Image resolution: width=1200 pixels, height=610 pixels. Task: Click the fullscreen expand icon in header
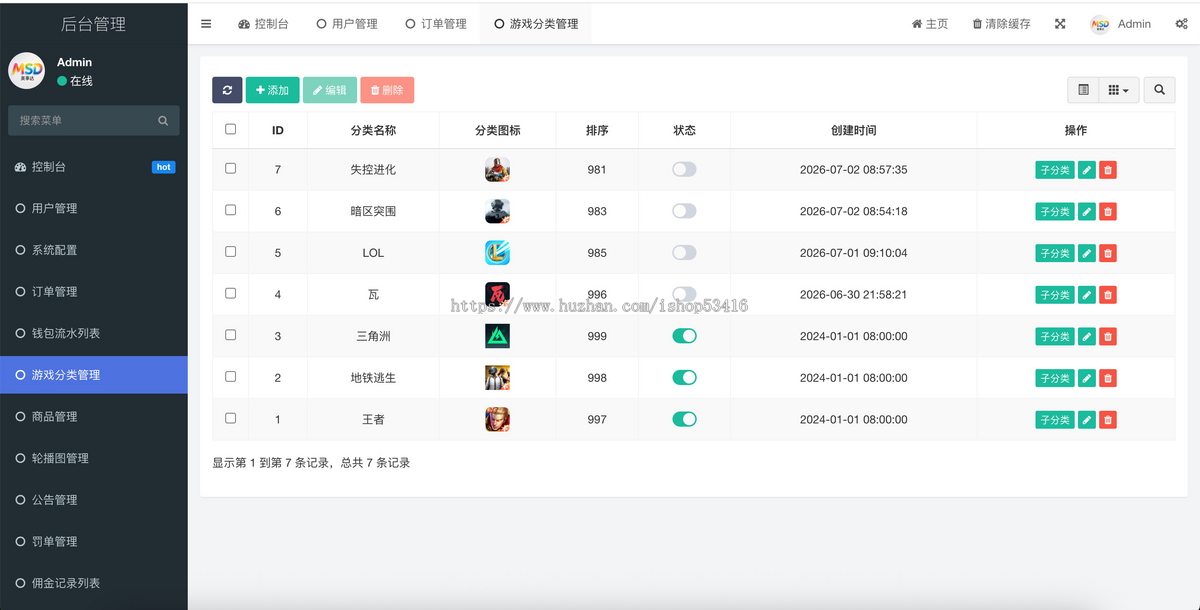click(1060, 24)
